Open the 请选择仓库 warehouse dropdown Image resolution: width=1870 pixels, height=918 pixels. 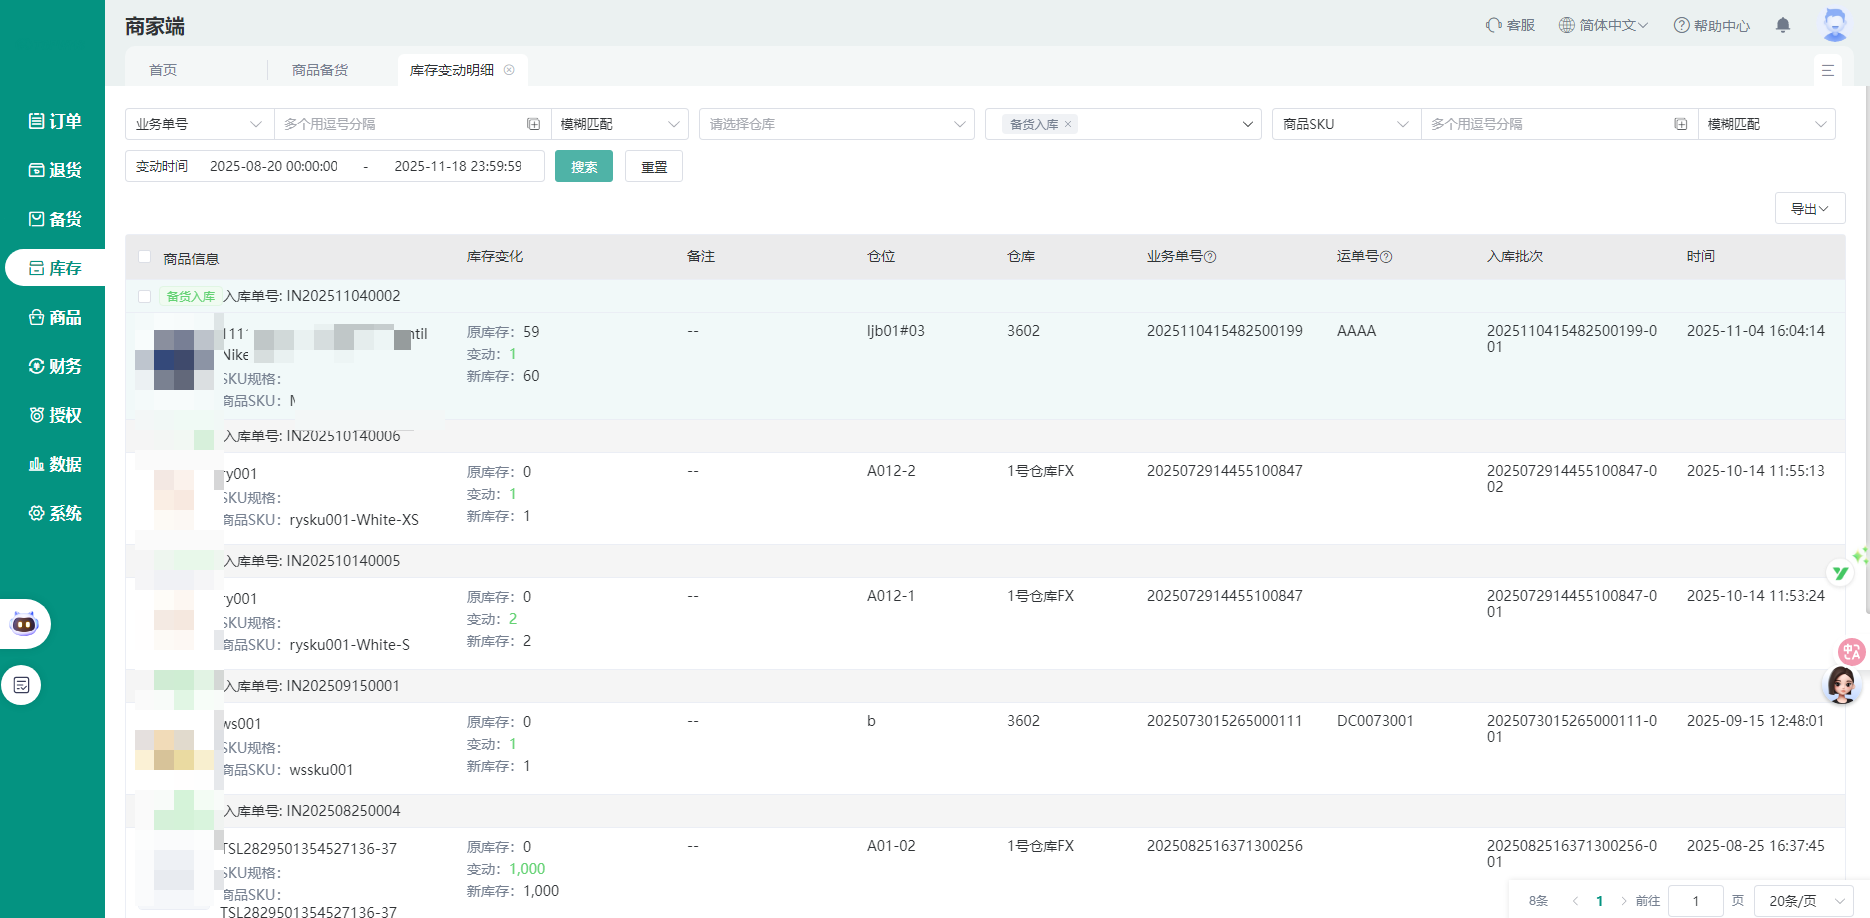(x=836, y=124)
